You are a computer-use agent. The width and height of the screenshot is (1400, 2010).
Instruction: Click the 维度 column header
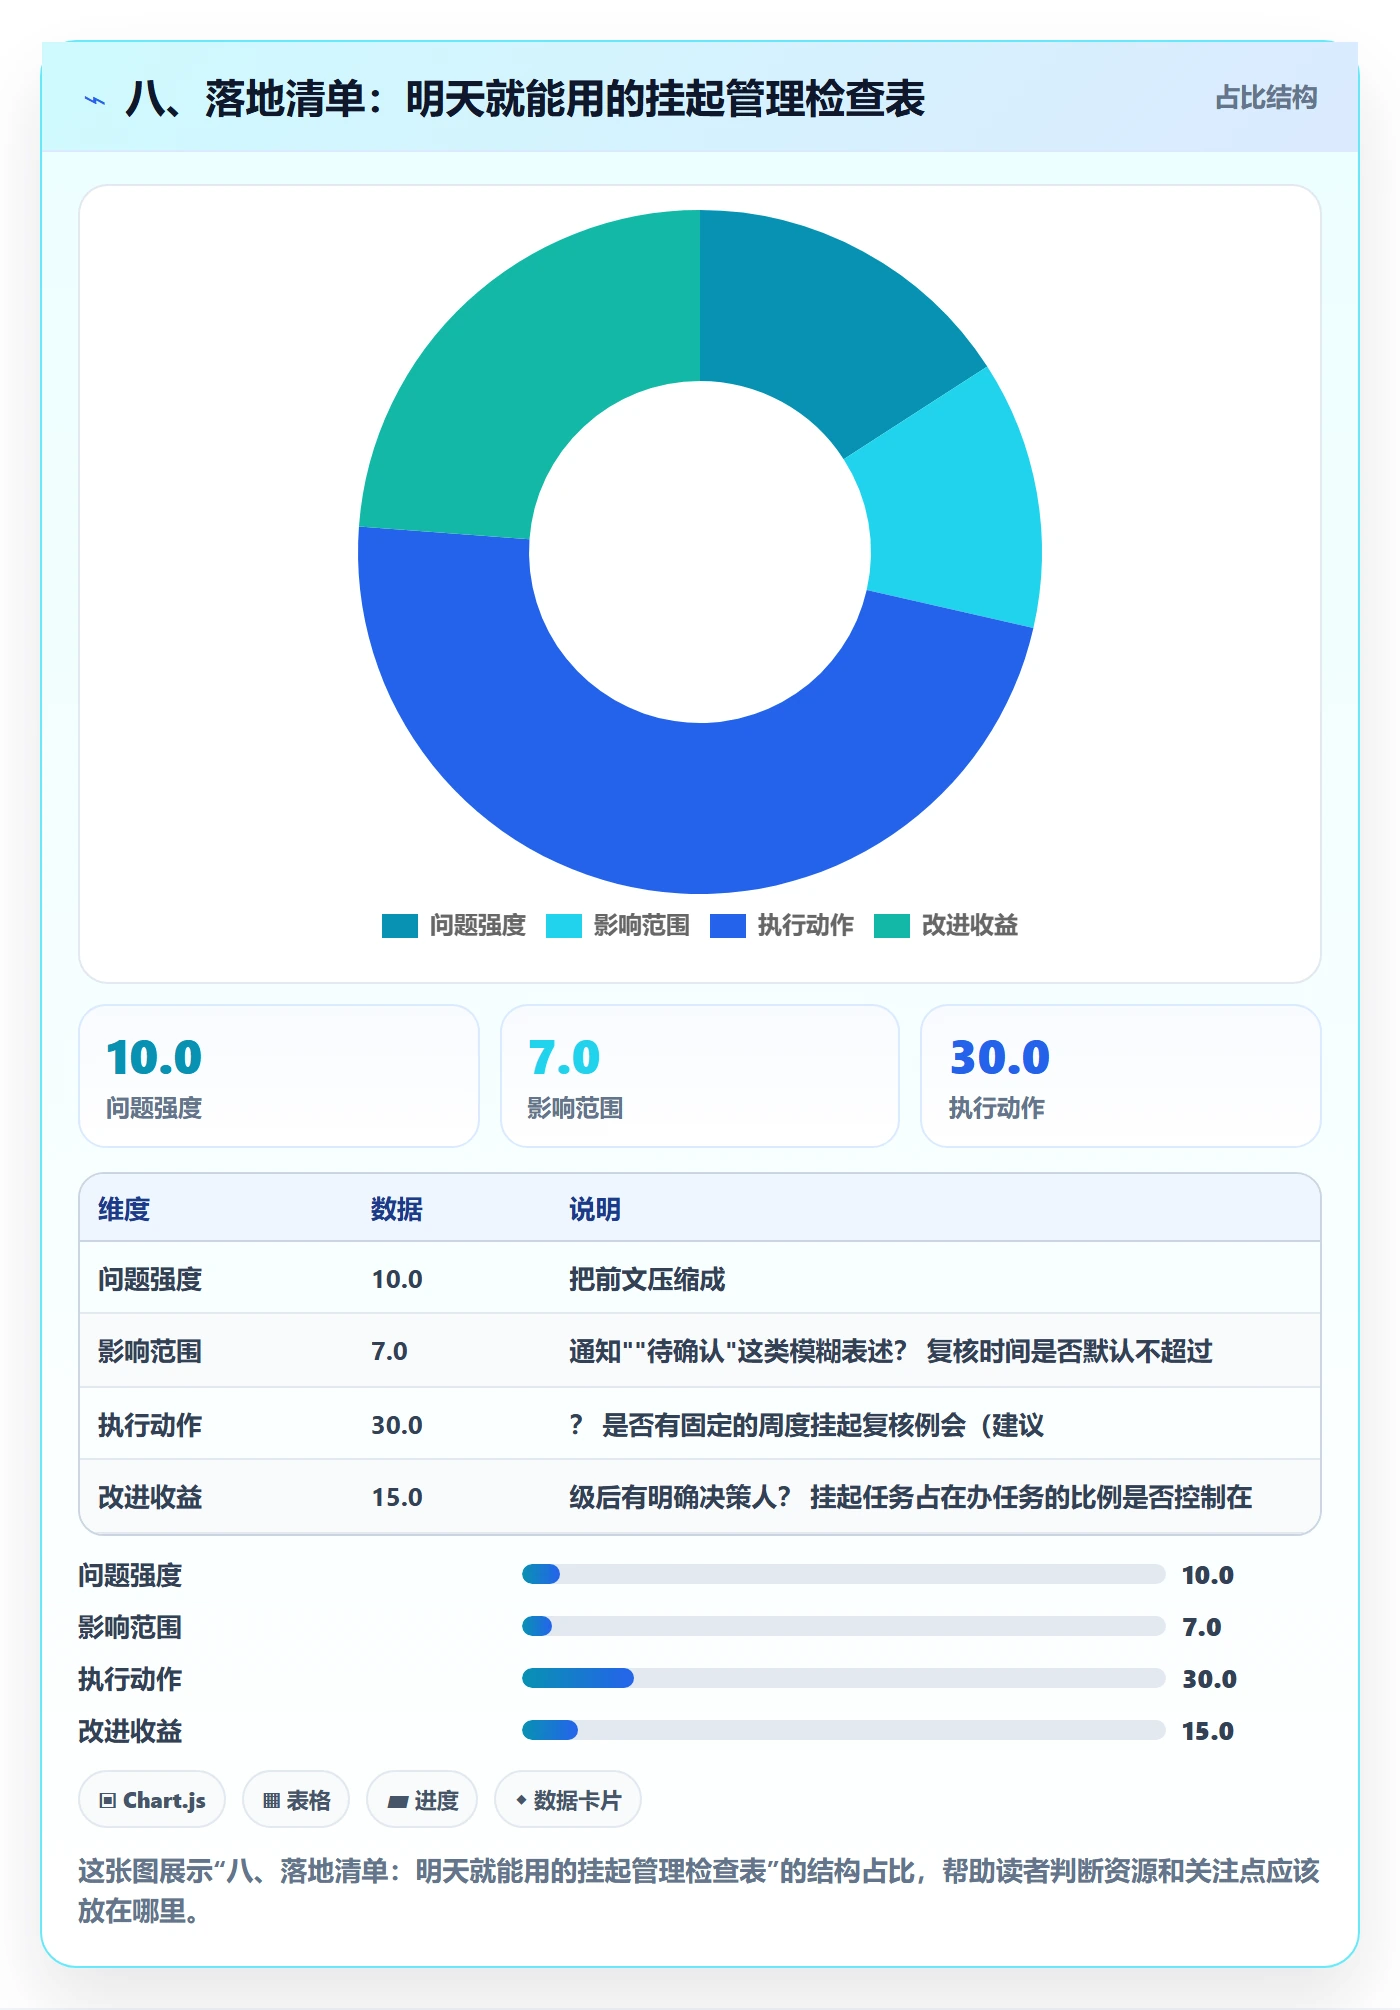click(124, 1209)
